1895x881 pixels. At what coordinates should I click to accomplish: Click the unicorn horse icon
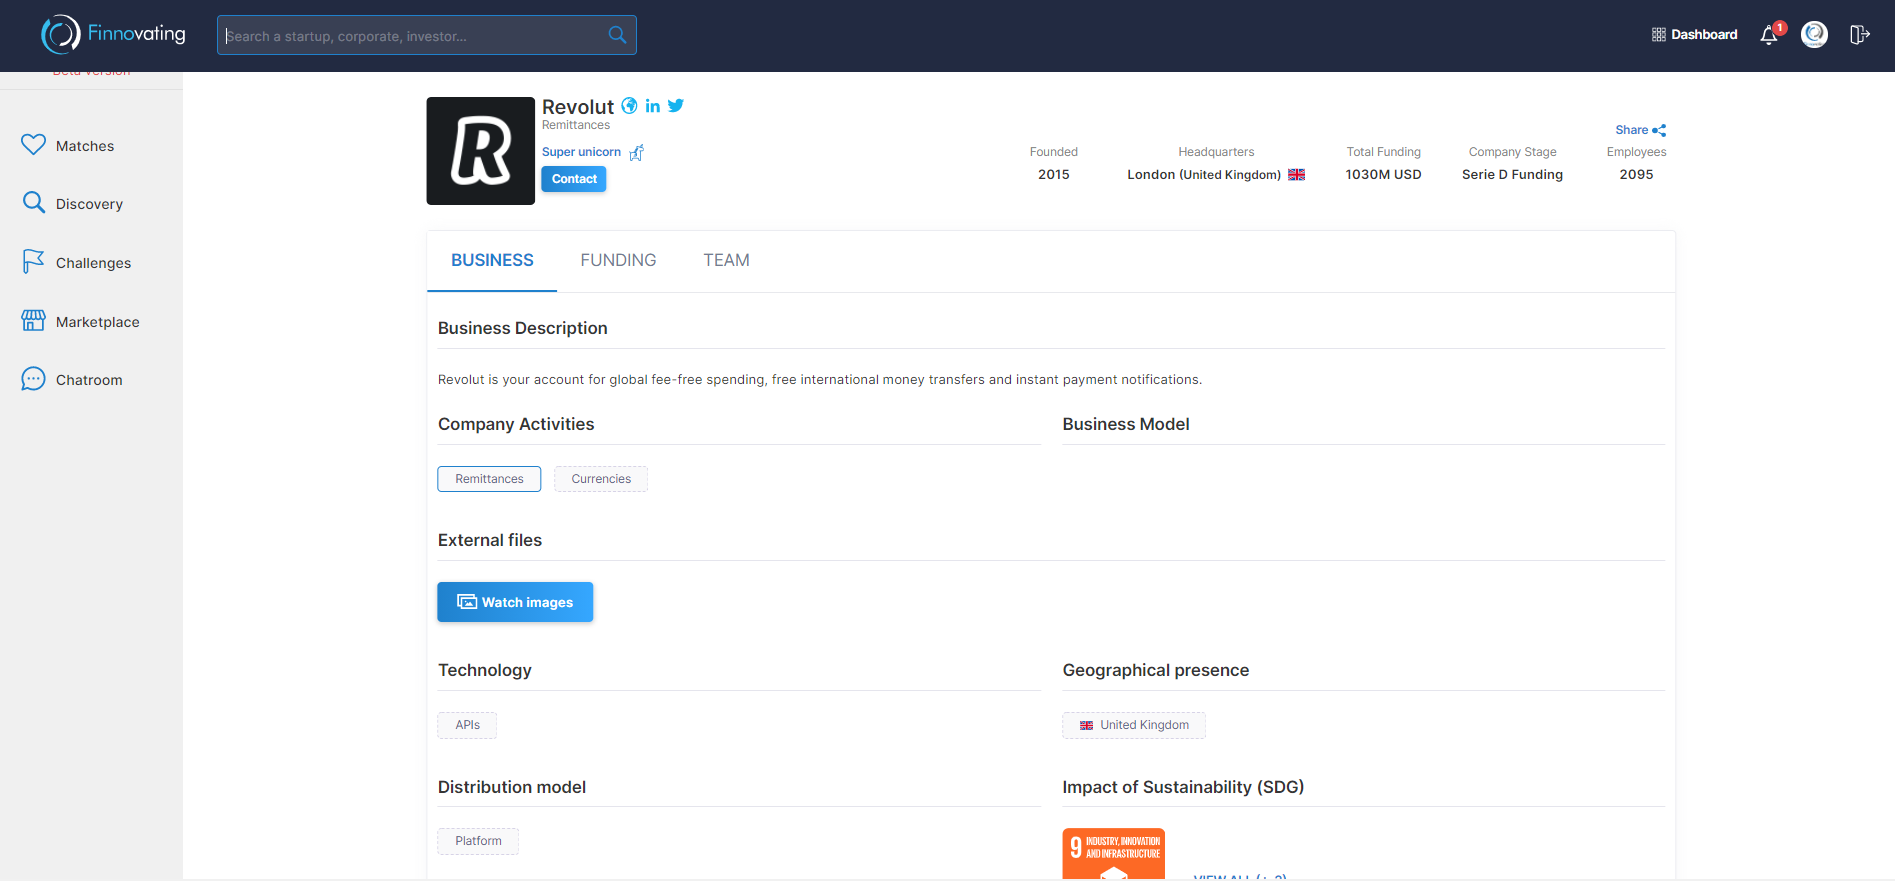(x=637, y=152)
